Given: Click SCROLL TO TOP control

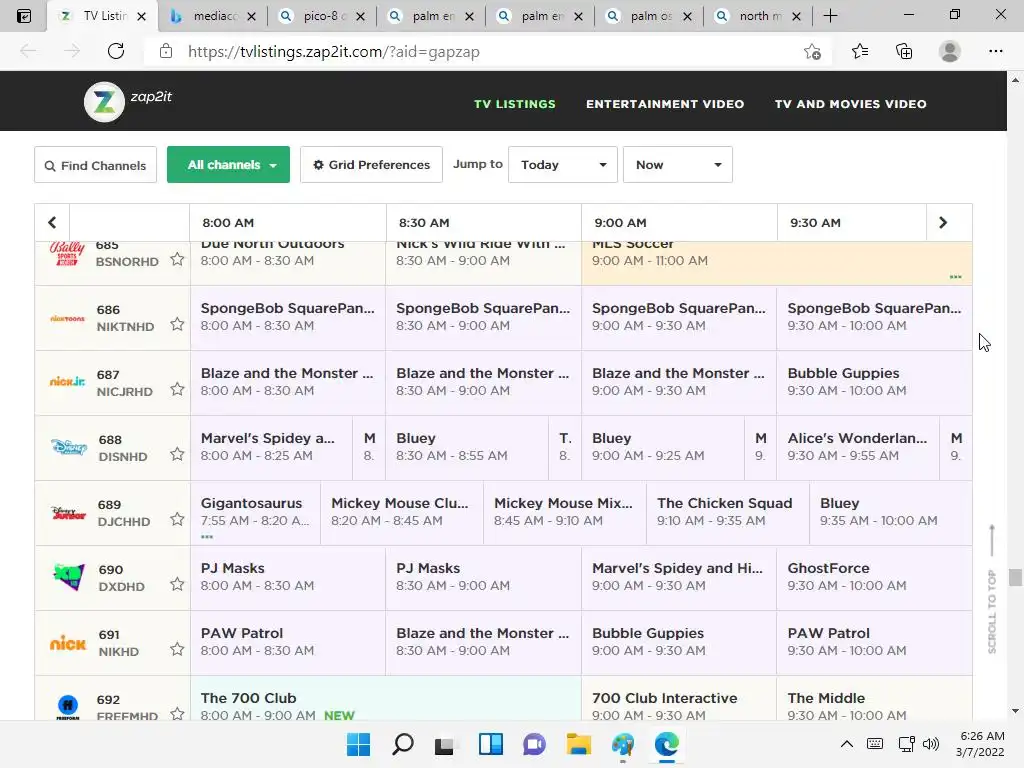Looking at the screenshot, I should point(992,589).
